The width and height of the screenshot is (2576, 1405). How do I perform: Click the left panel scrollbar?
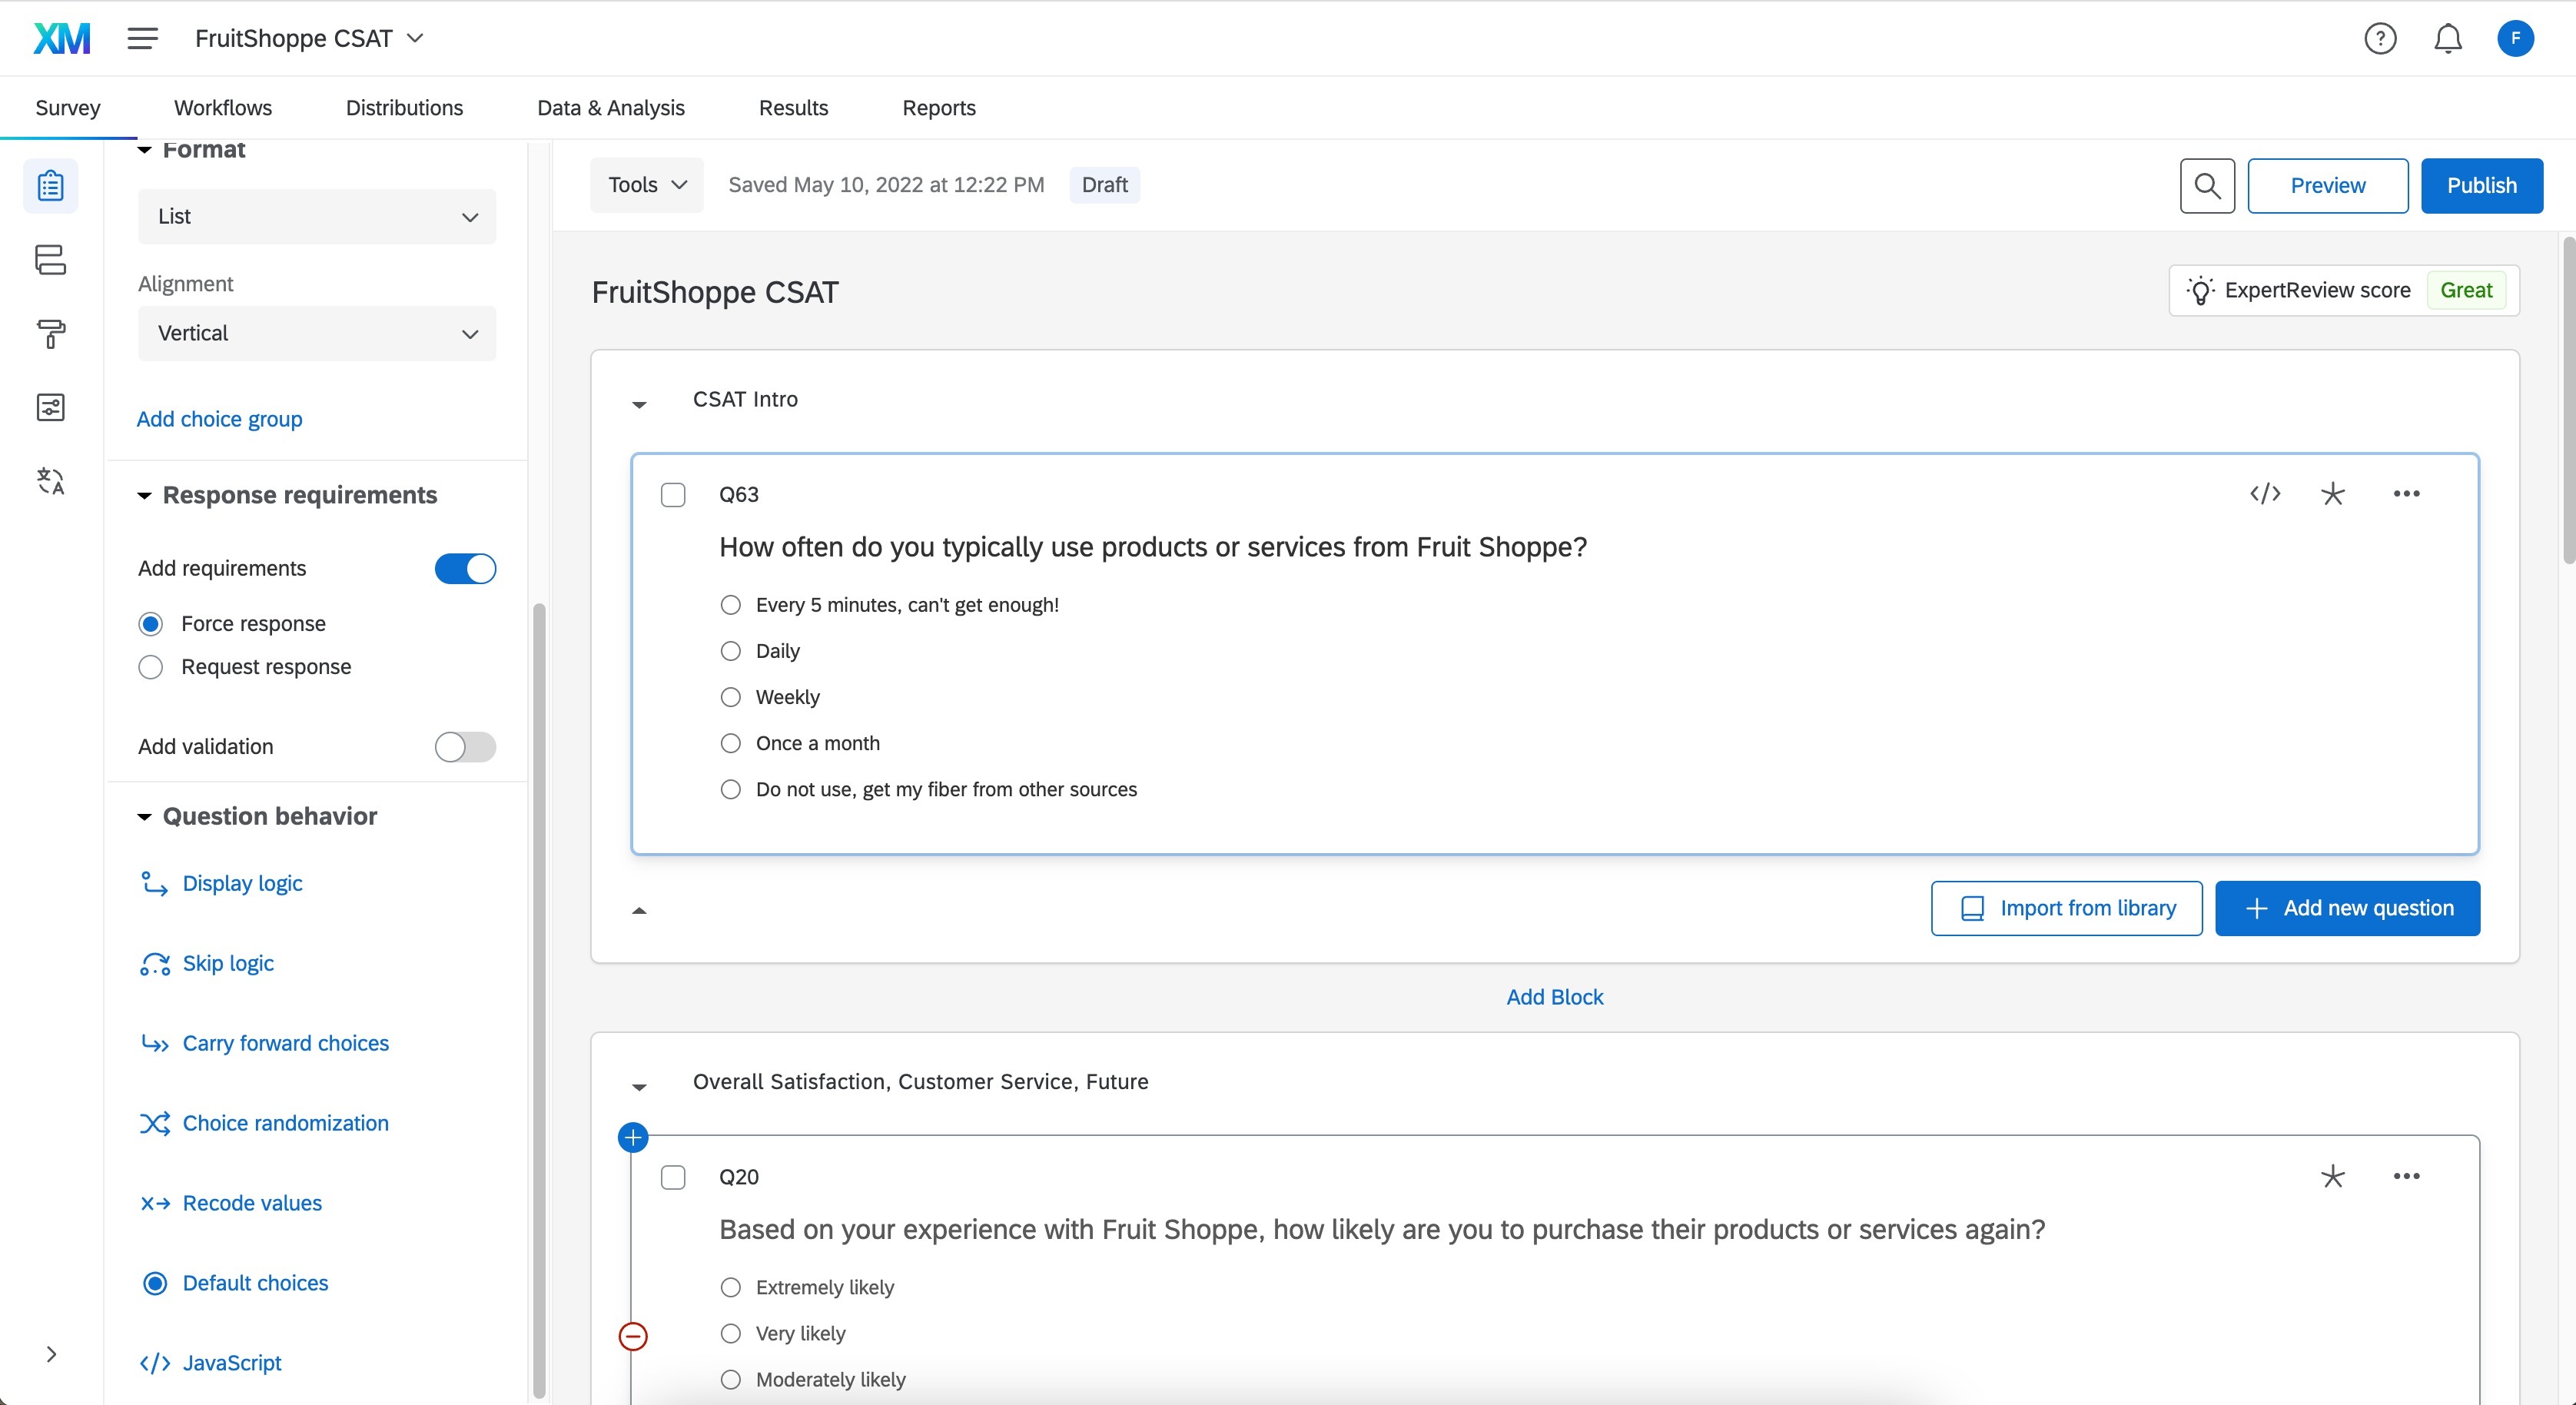[540, 1000]
